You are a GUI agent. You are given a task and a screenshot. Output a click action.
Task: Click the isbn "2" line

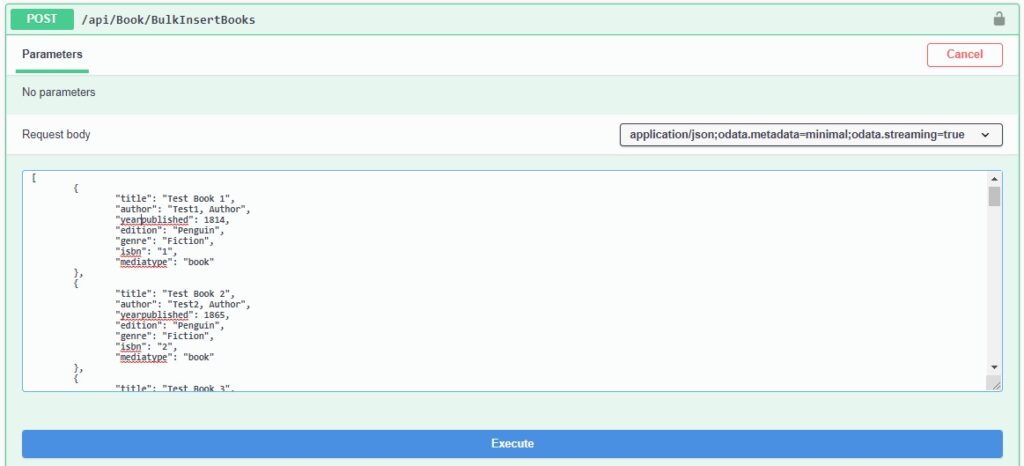tap(146, 347)
